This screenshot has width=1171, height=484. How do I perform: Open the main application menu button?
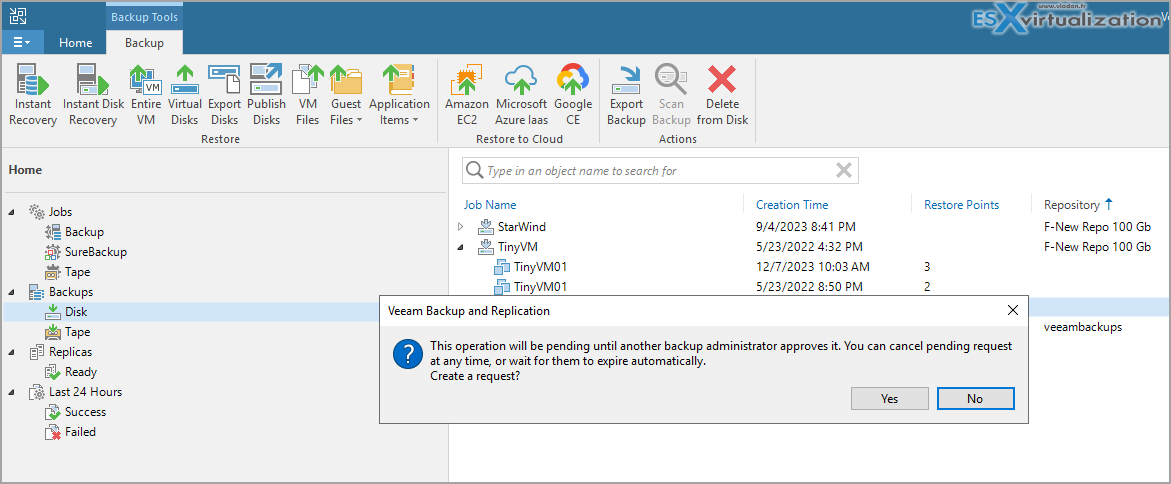[22, 43]
